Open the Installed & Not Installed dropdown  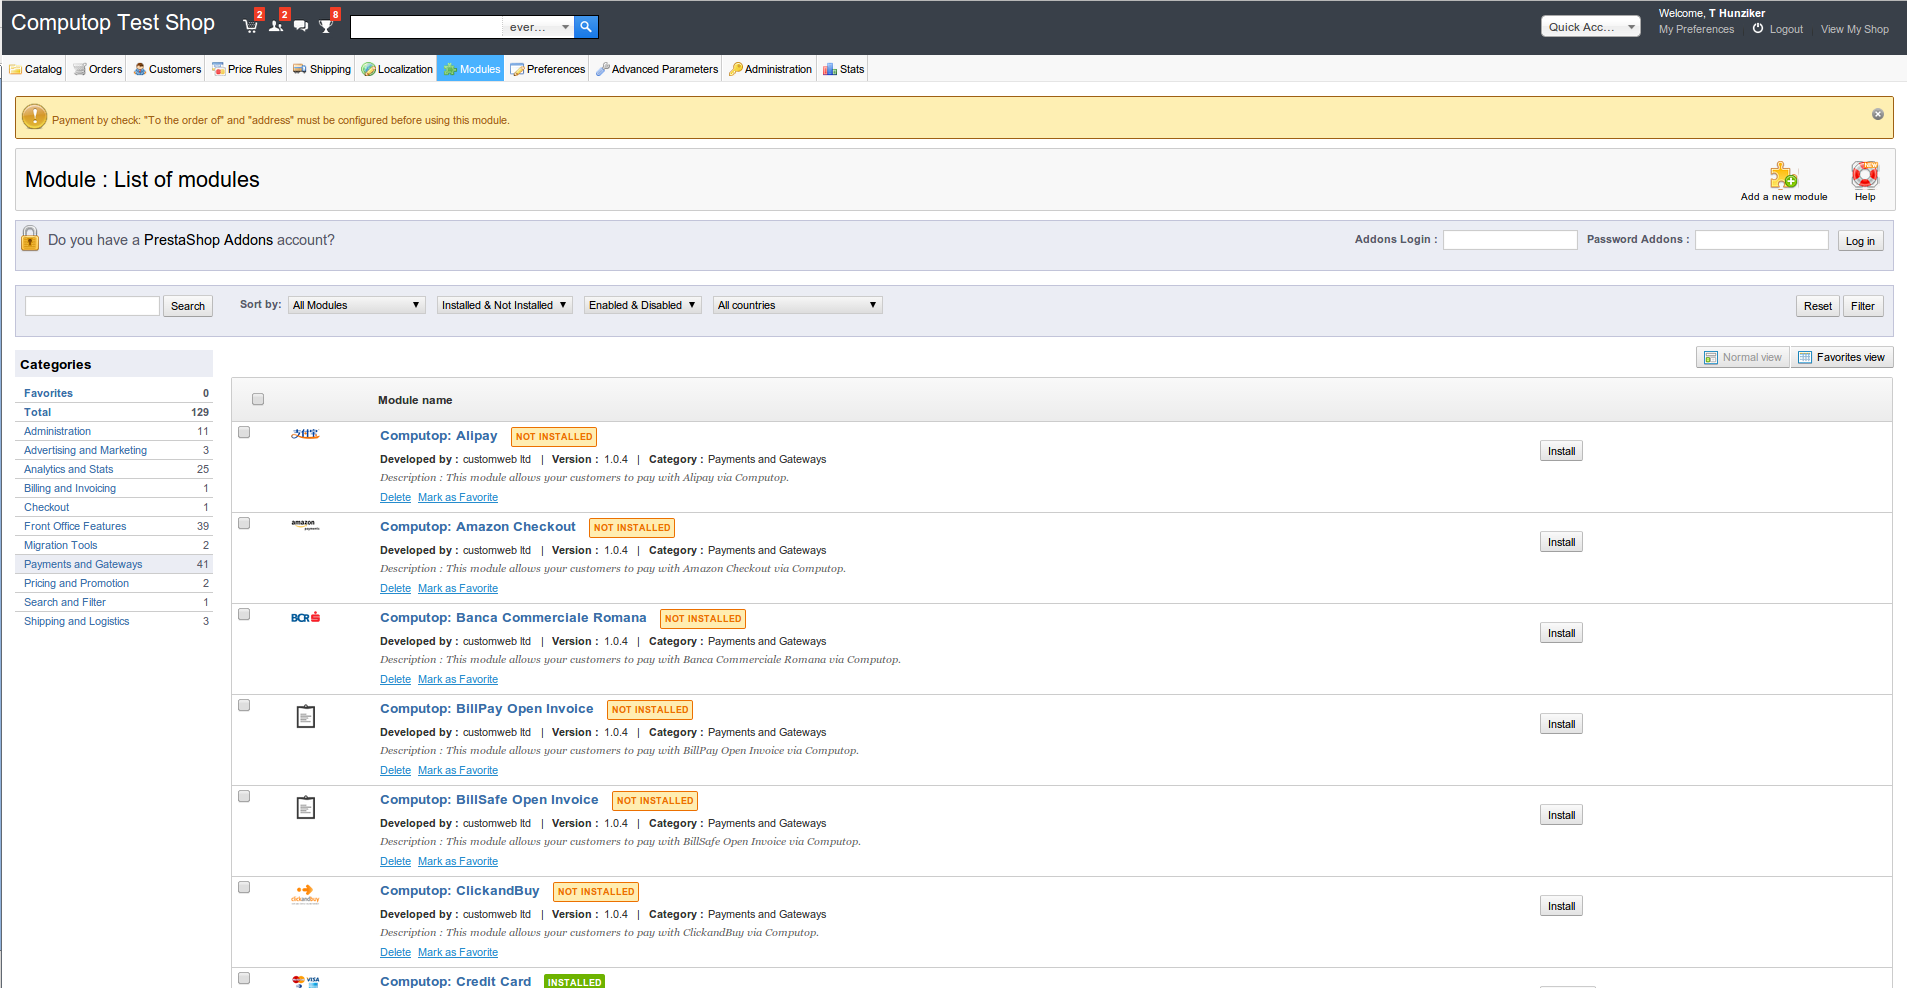504,305
